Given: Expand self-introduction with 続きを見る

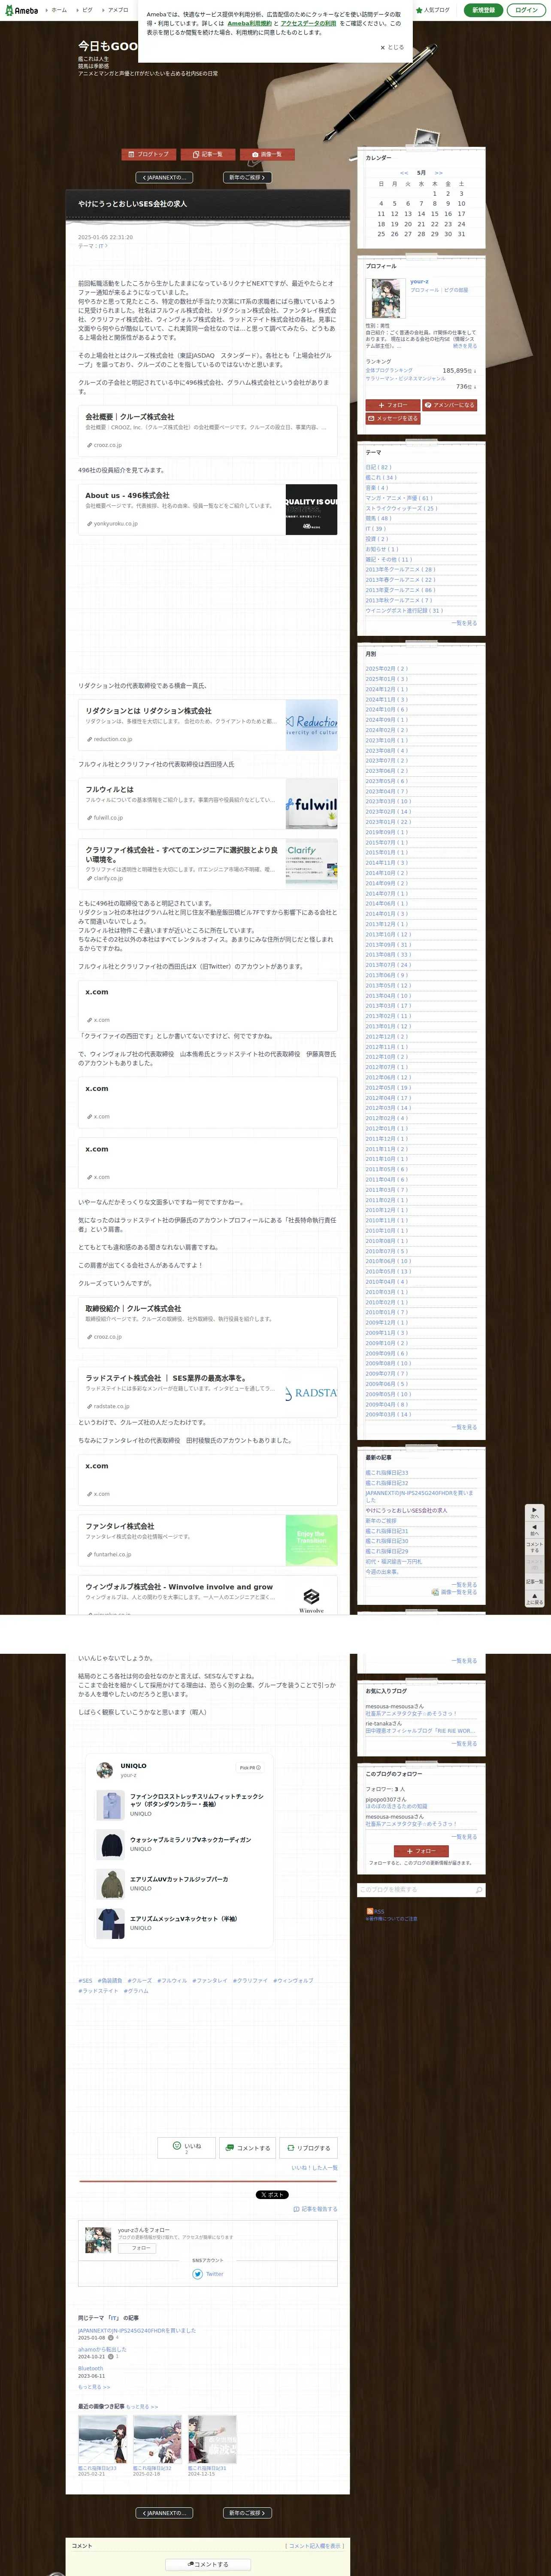Looking at the screenshot, I should point(465,346).
